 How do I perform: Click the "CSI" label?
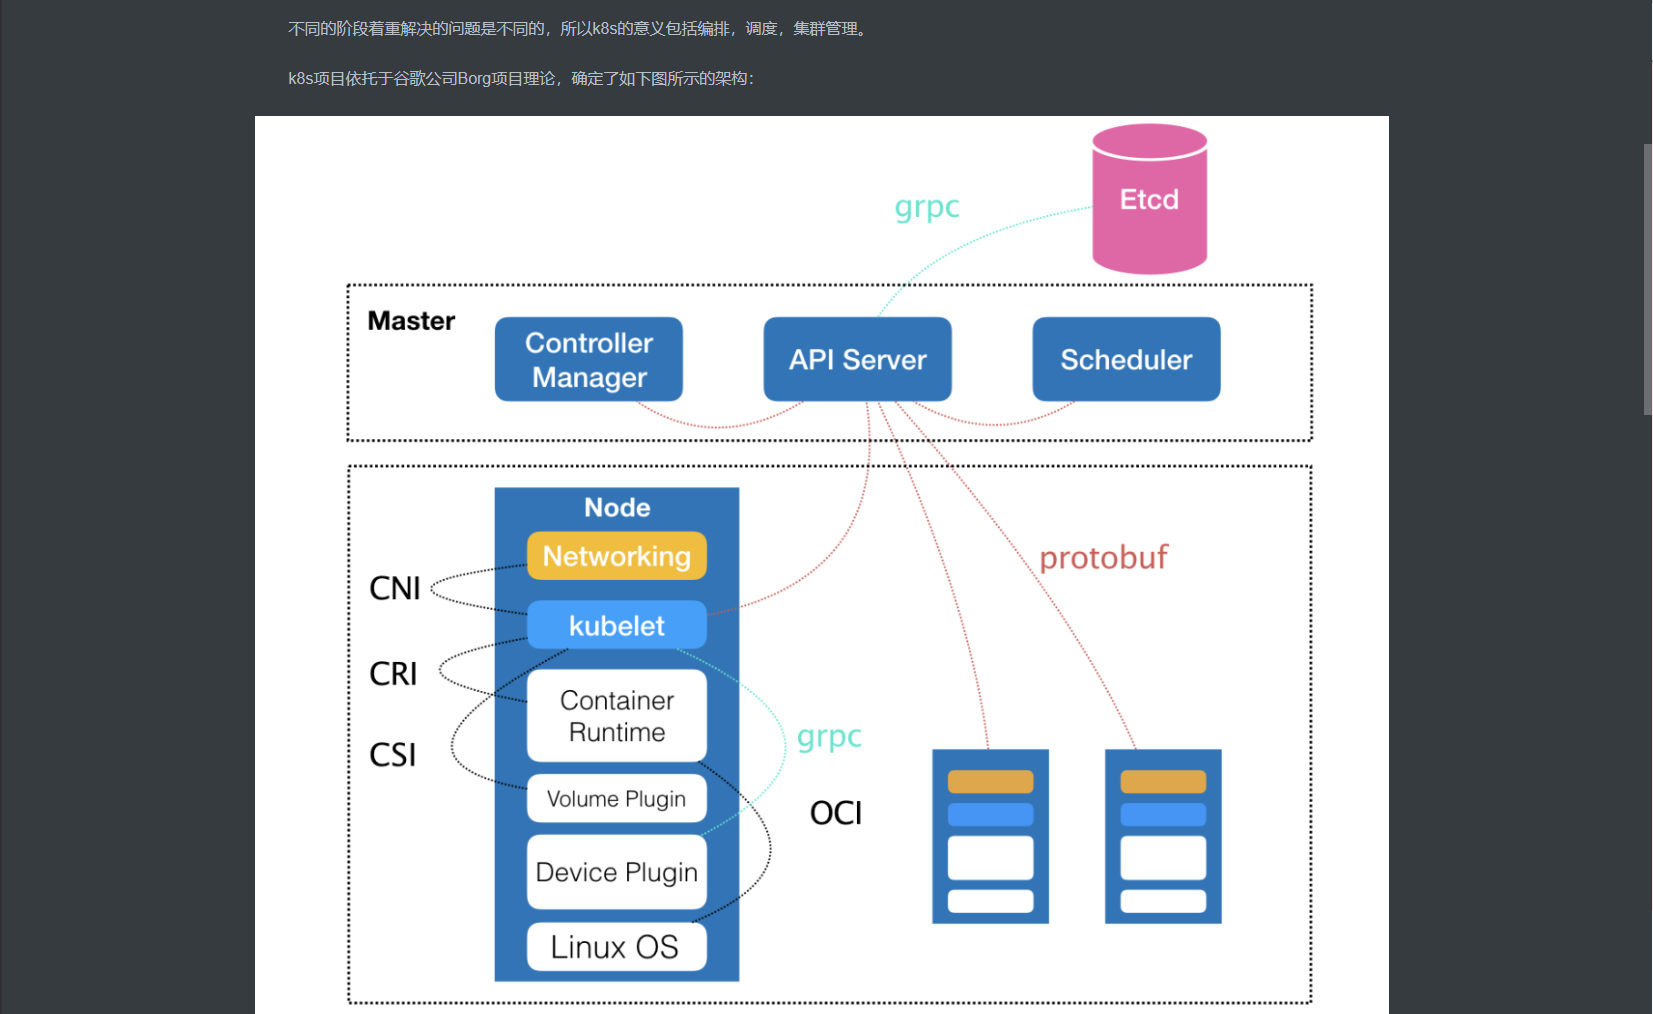(393, 755)
